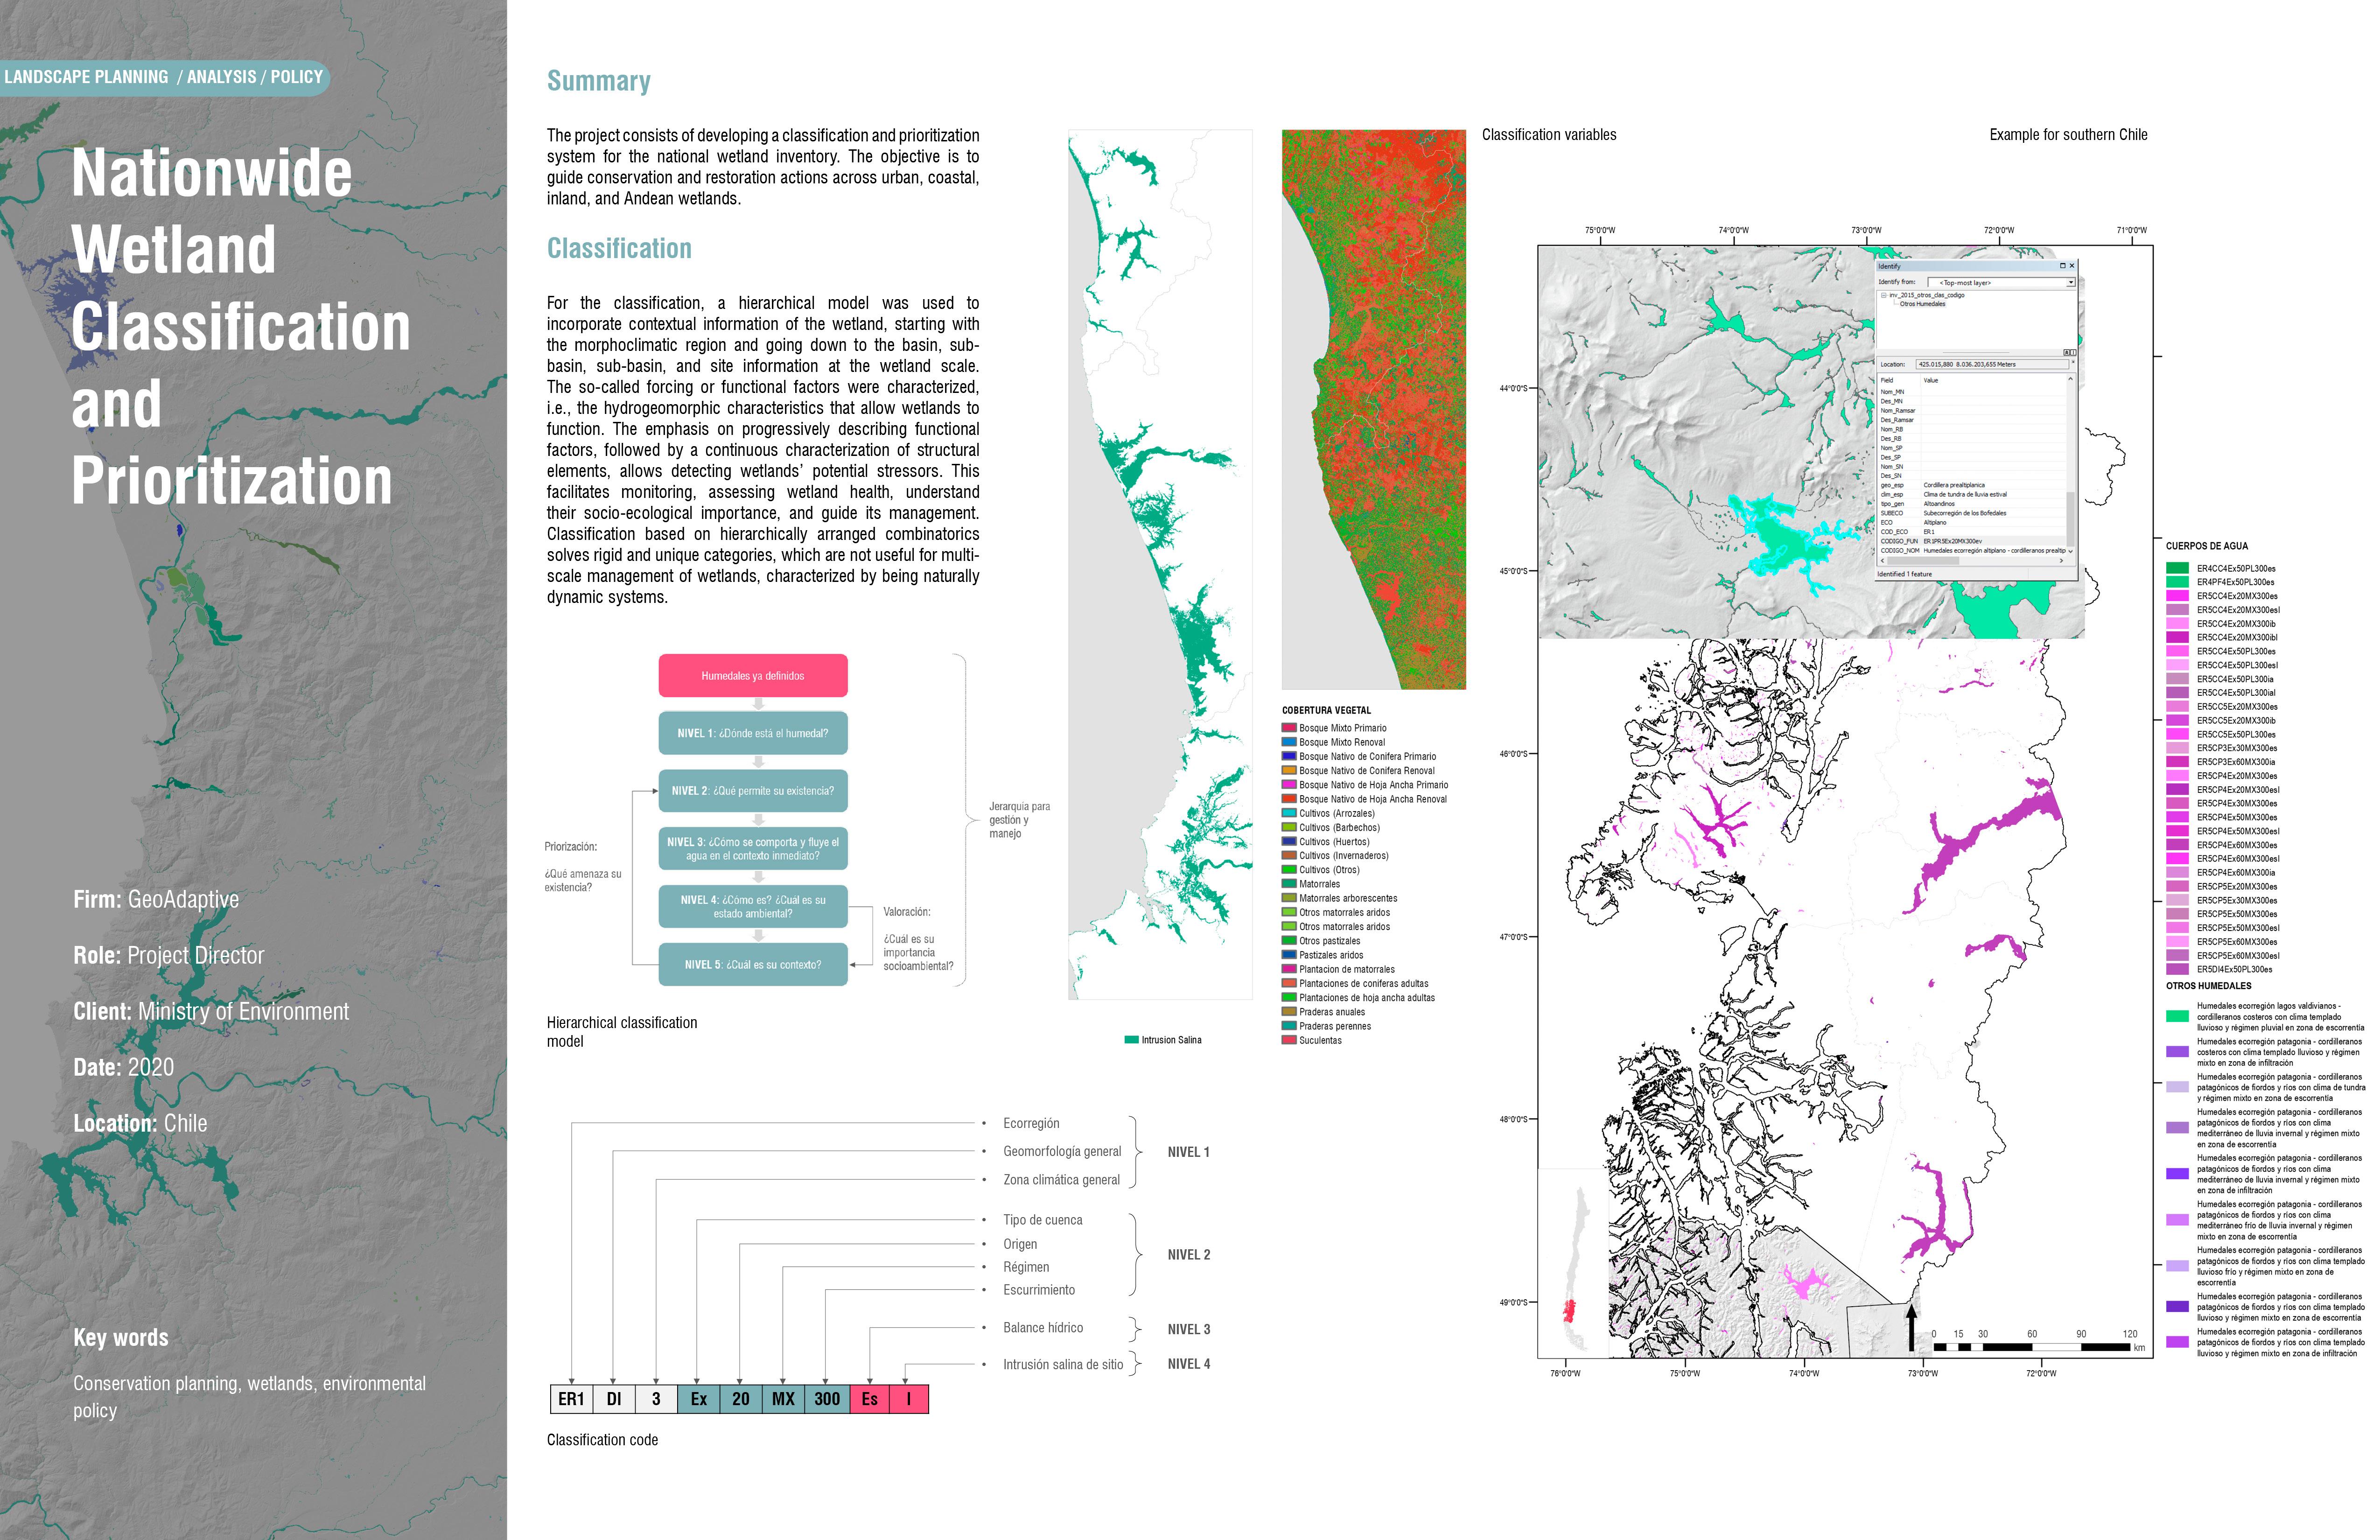Collapse the inv_2015_otros_clas_codigo tree node
Image resolution: width=2380 pixels, height=1540 pixels.
tap(1884, 295)
